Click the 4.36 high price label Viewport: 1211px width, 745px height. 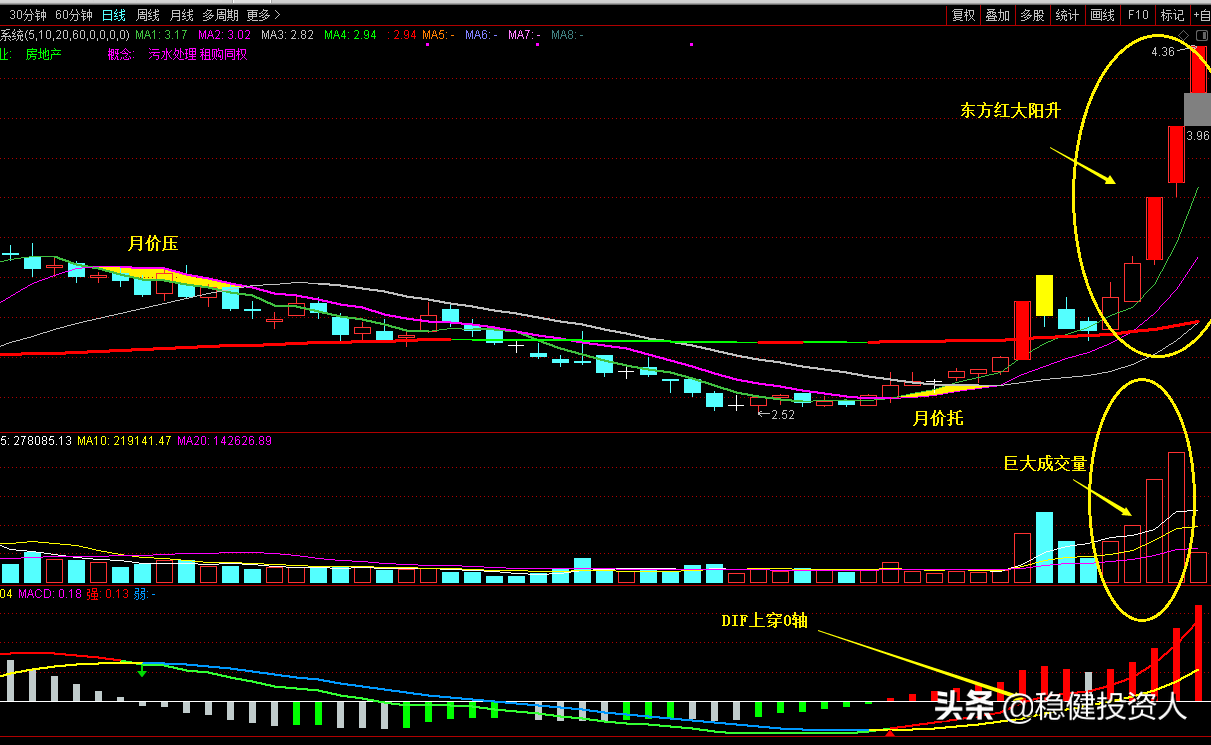coord(1163,52)
